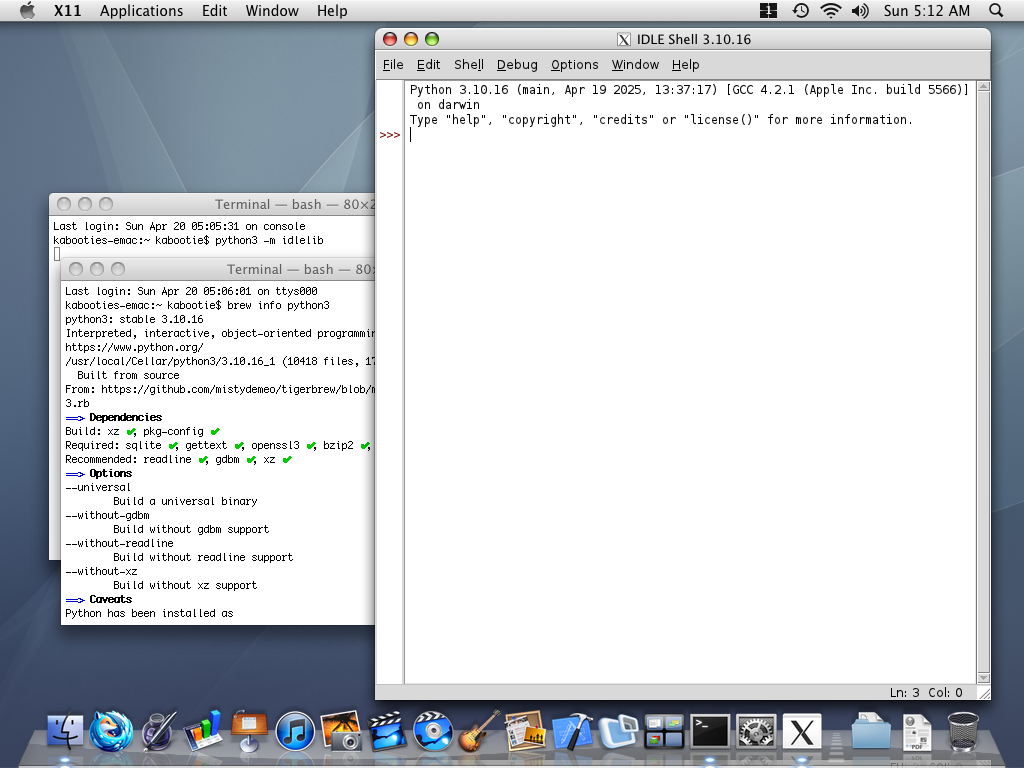The width and height of the screenshot is (1024, 768).
Task: Open System Preferences gear in dock
Action: 756,731
